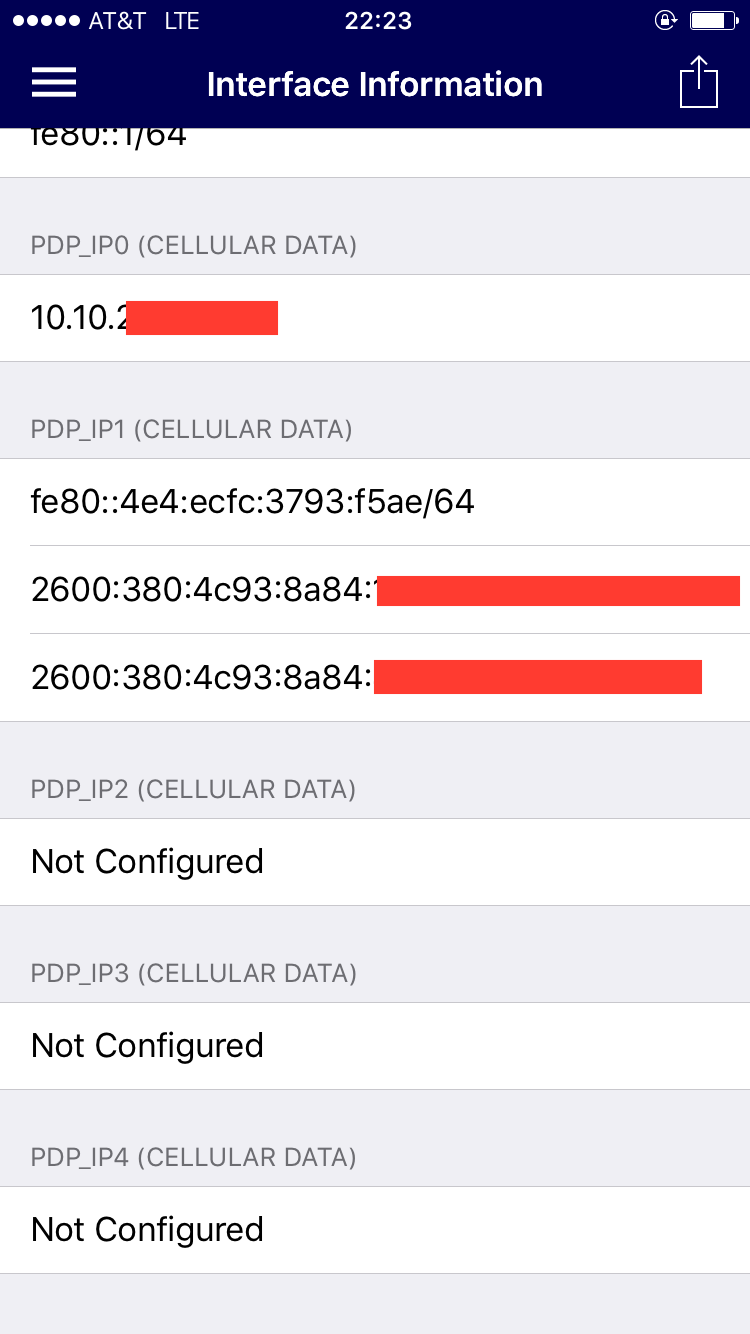Tap the LTE network indicator
This screenshot has height=1334, width=750.
[x=182, y=21]
